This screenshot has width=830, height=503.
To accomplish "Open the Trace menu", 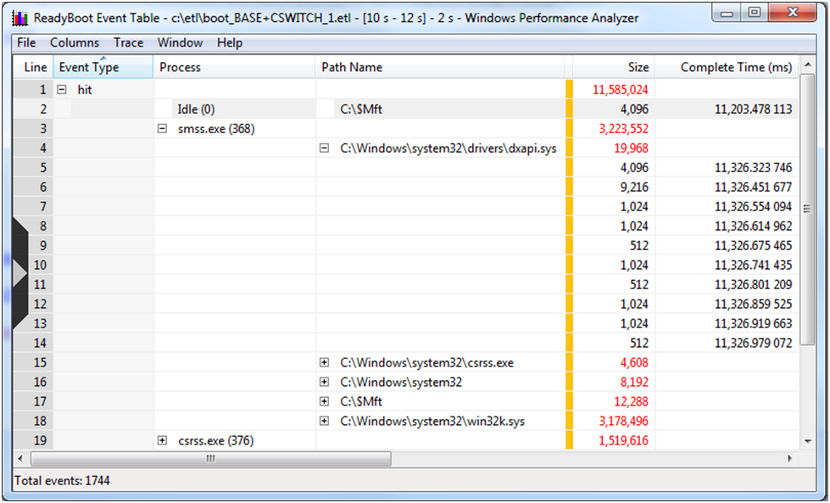I will coord(129,43).
